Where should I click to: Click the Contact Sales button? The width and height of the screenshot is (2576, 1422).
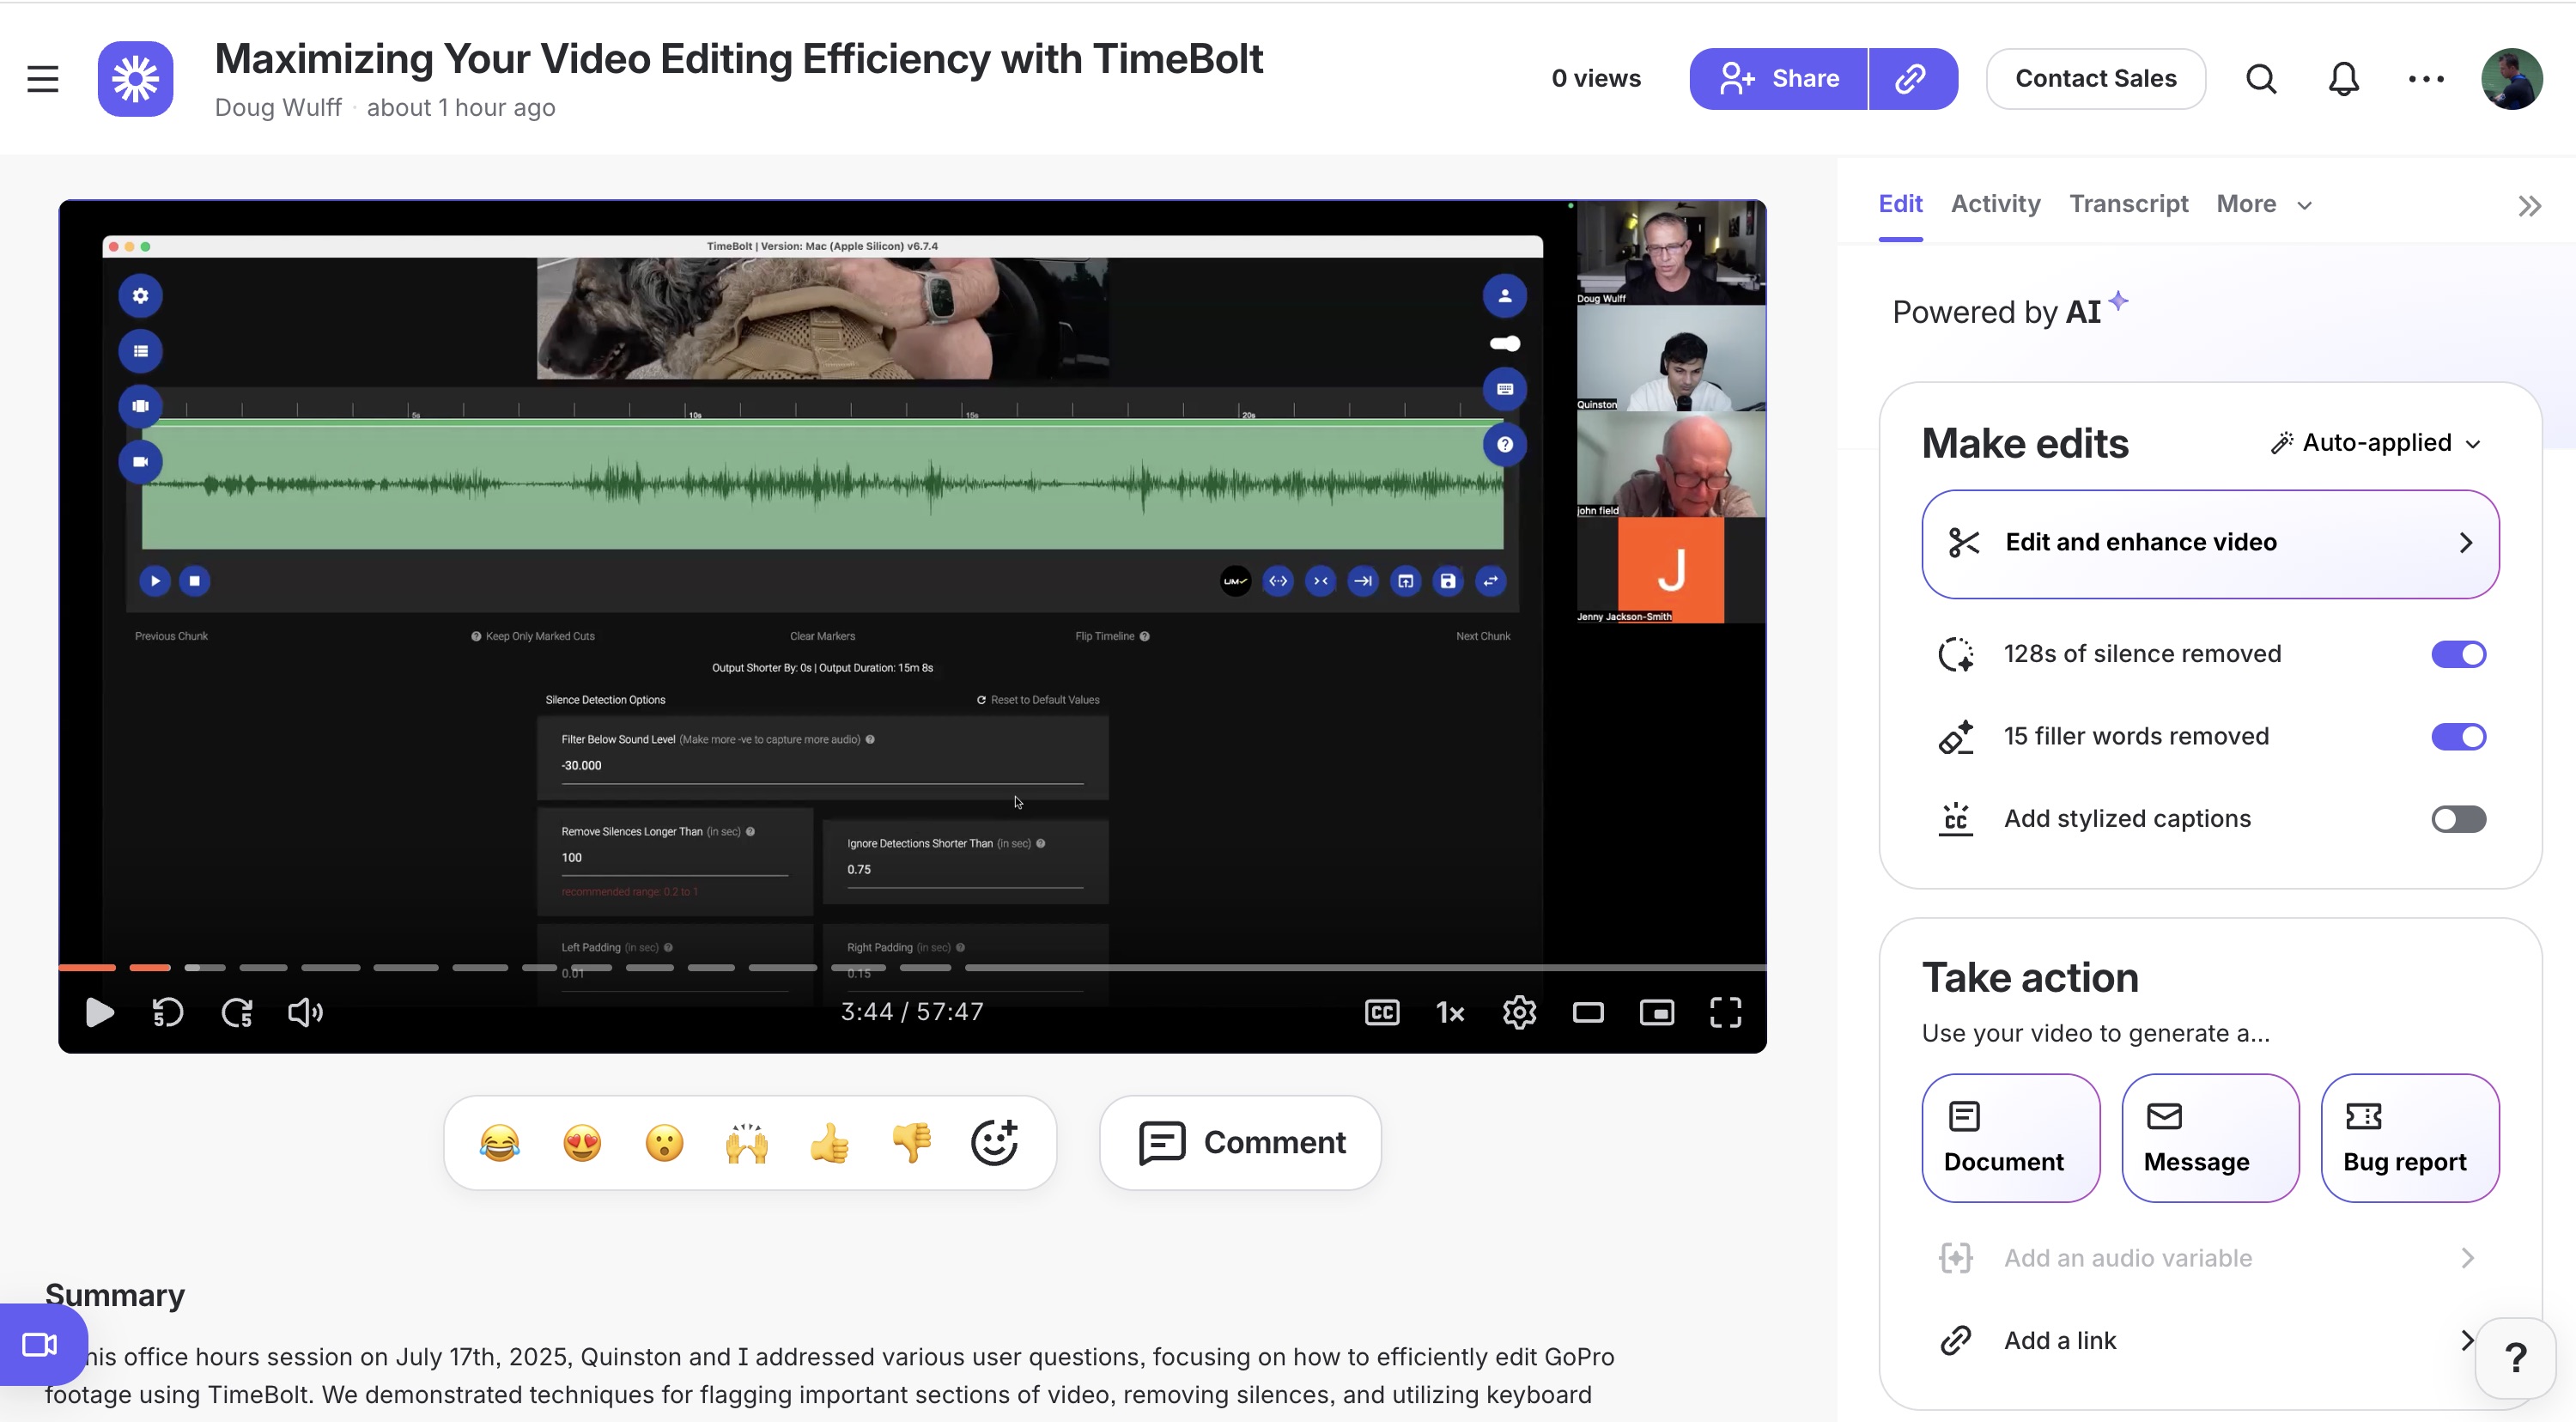[x=2095, y=78]
